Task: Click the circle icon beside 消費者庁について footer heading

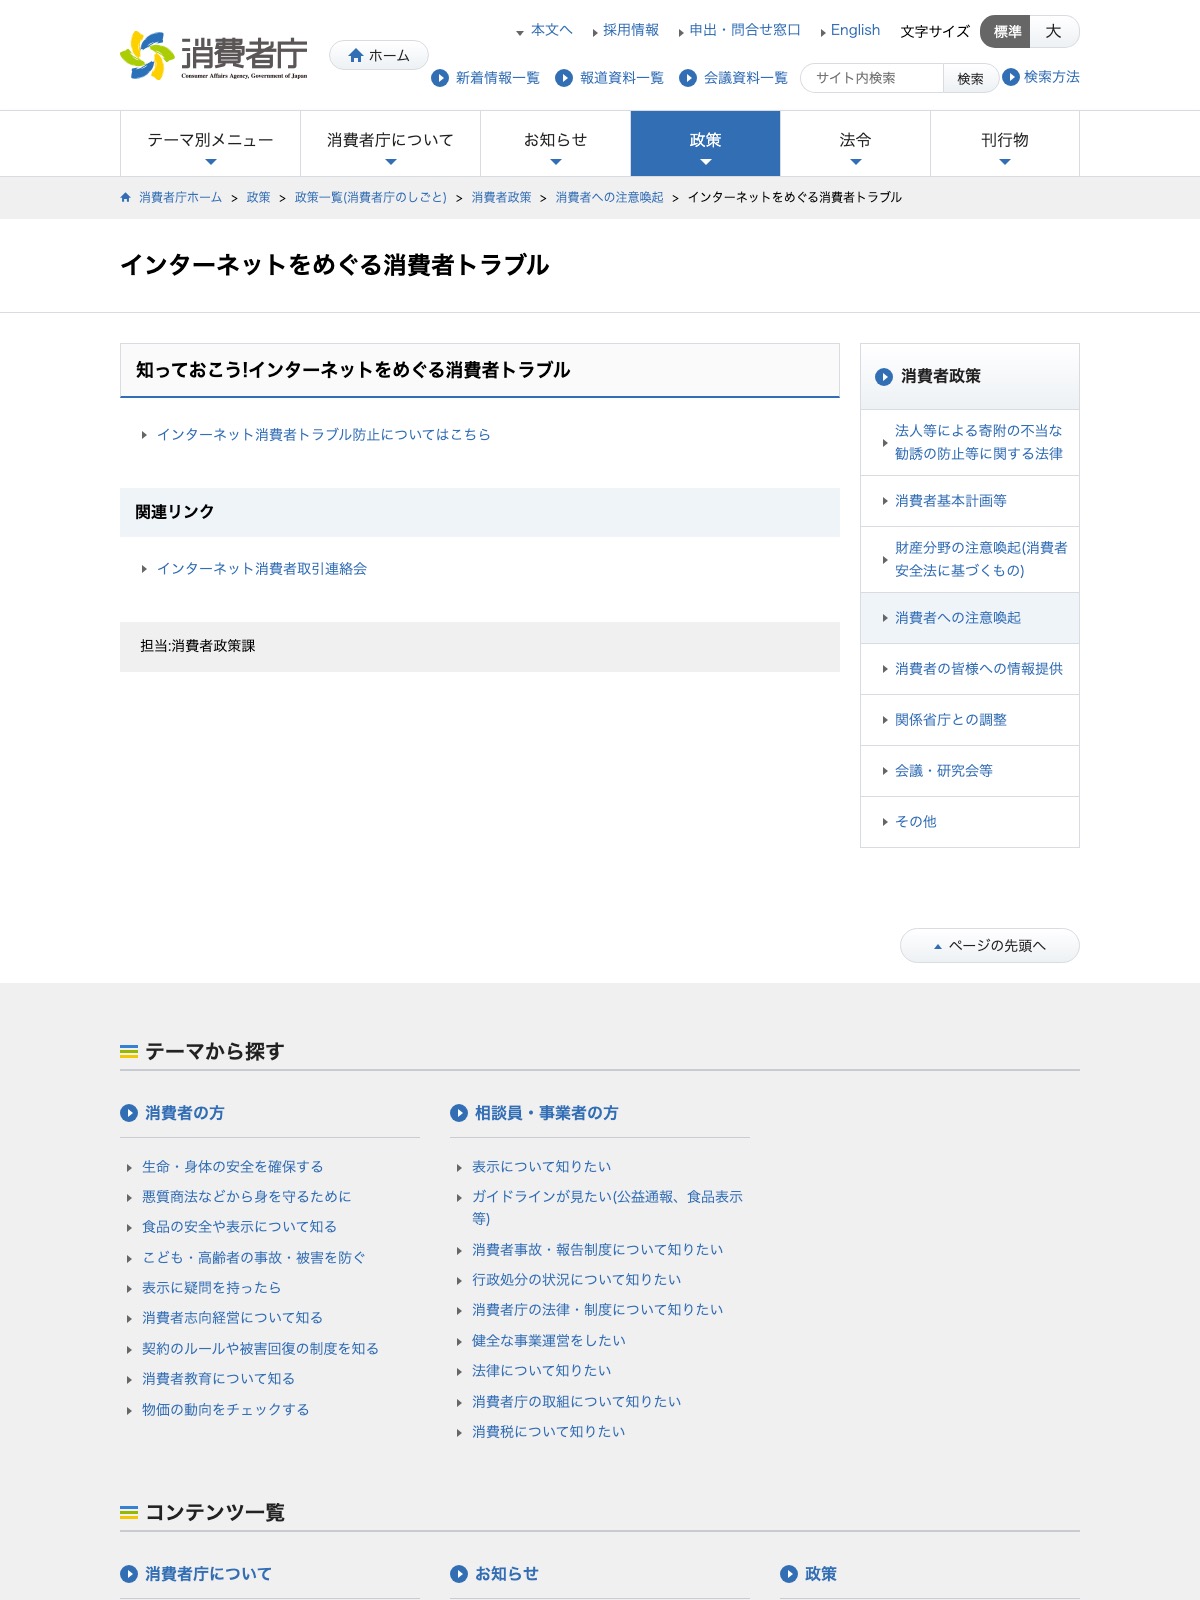Action: click(x=129, y=1574)
